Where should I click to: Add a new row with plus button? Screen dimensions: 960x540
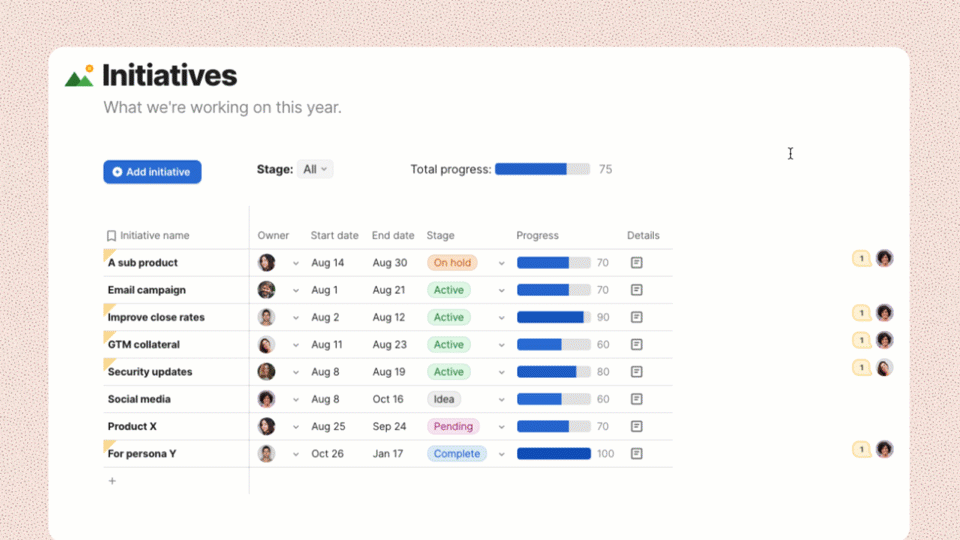click(x=112, y=481)
